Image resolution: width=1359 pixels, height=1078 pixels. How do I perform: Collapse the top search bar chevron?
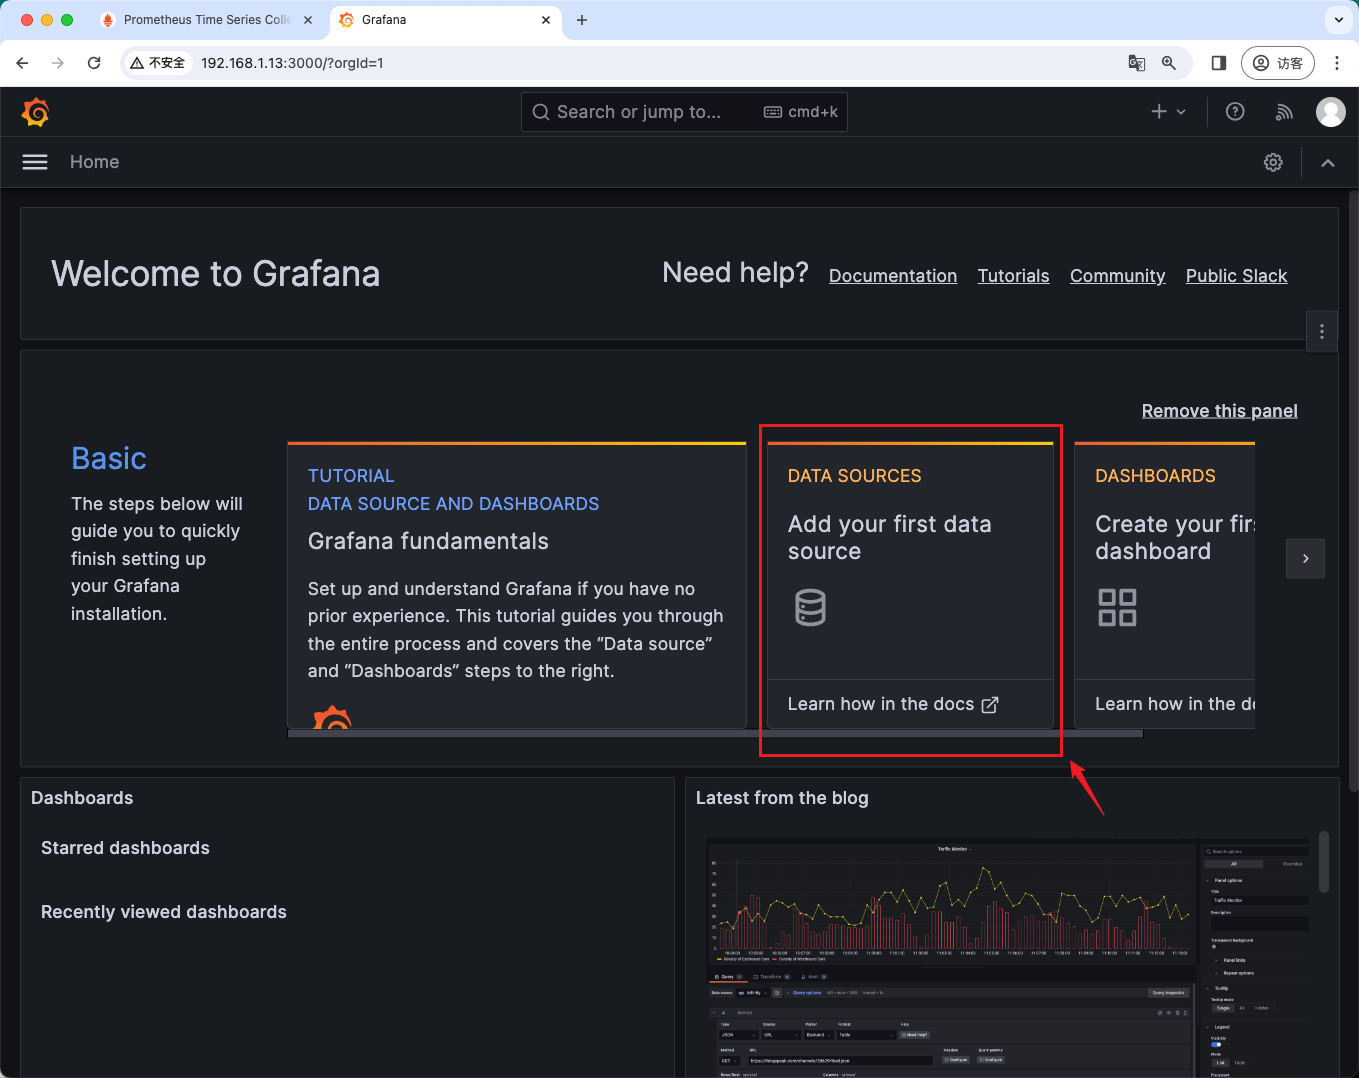(1328, 163)
